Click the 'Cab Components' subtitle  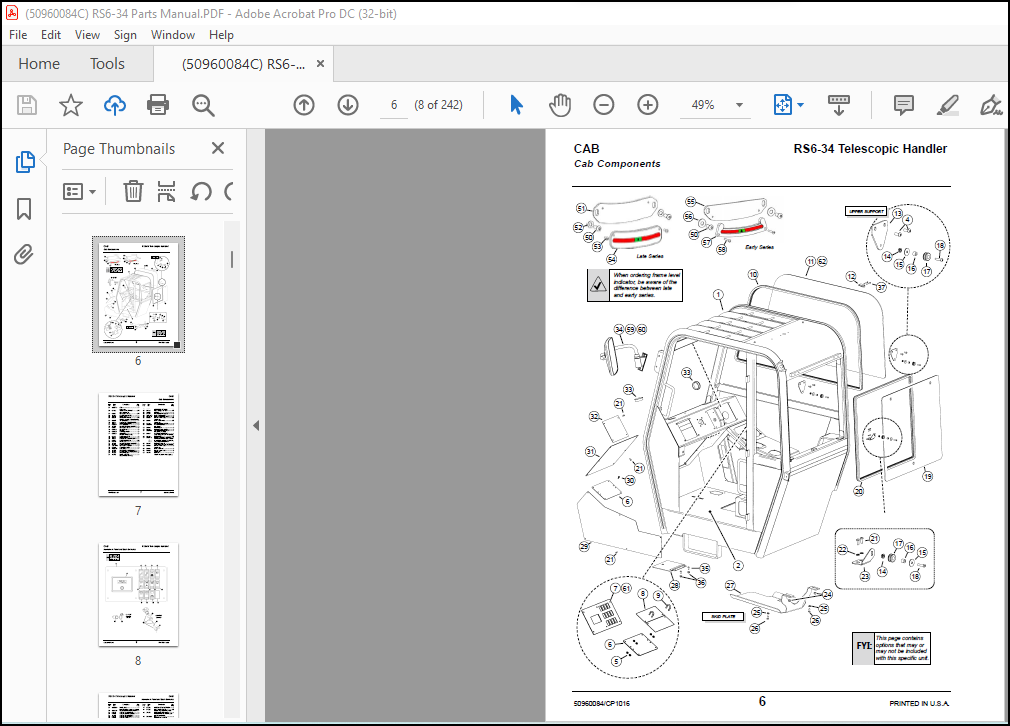click(617, 164)
